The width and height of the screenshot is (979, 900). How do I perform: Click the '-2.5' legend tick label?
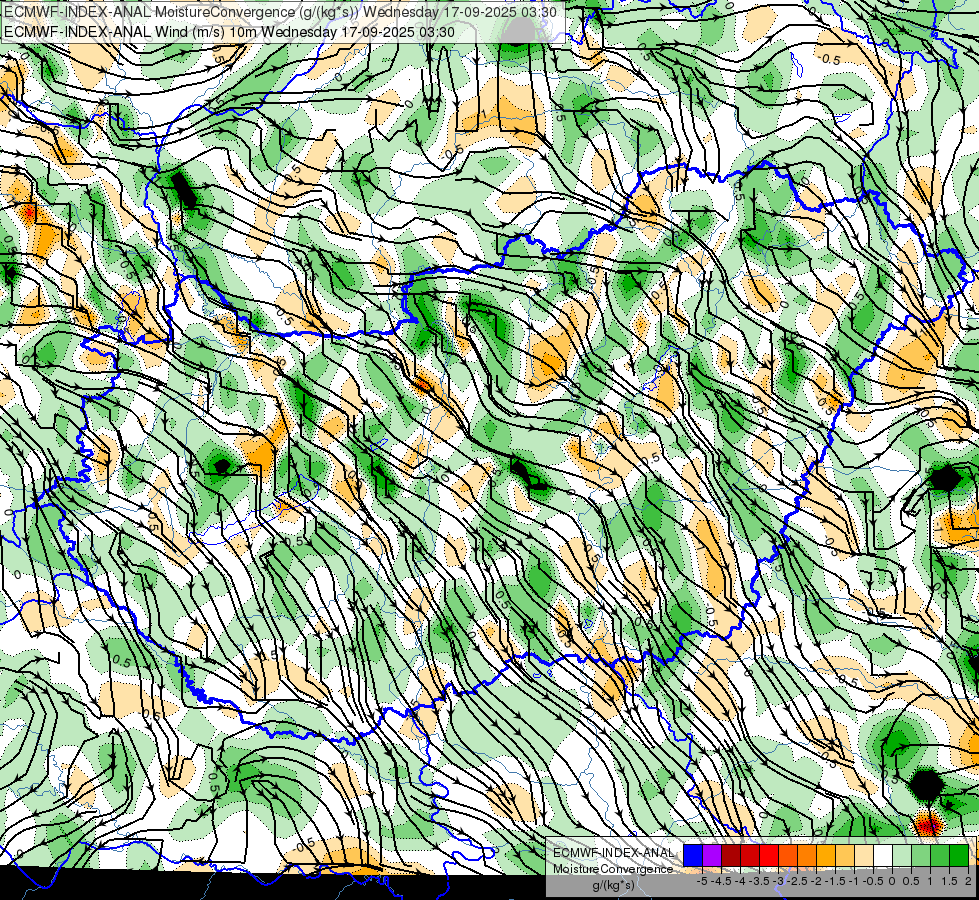tap(798, 881)
